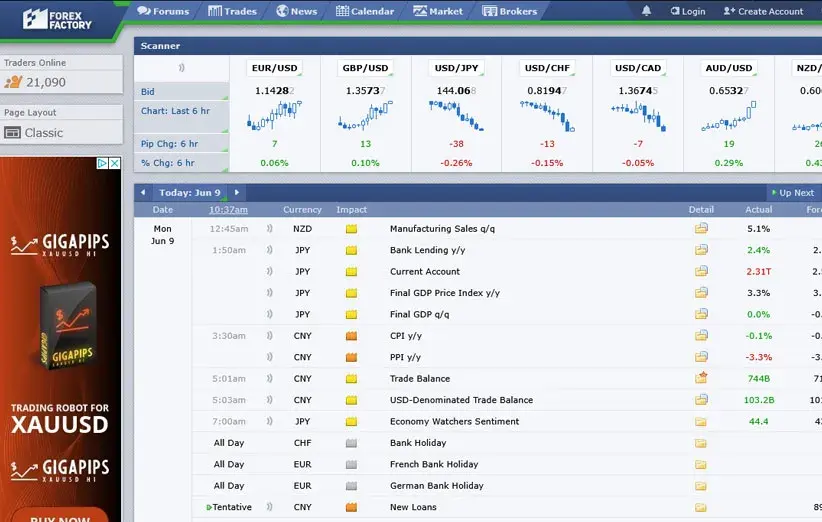Go to next day using right arrow
The height and width of the screenshot is (522, 822).
pos(236,193)
